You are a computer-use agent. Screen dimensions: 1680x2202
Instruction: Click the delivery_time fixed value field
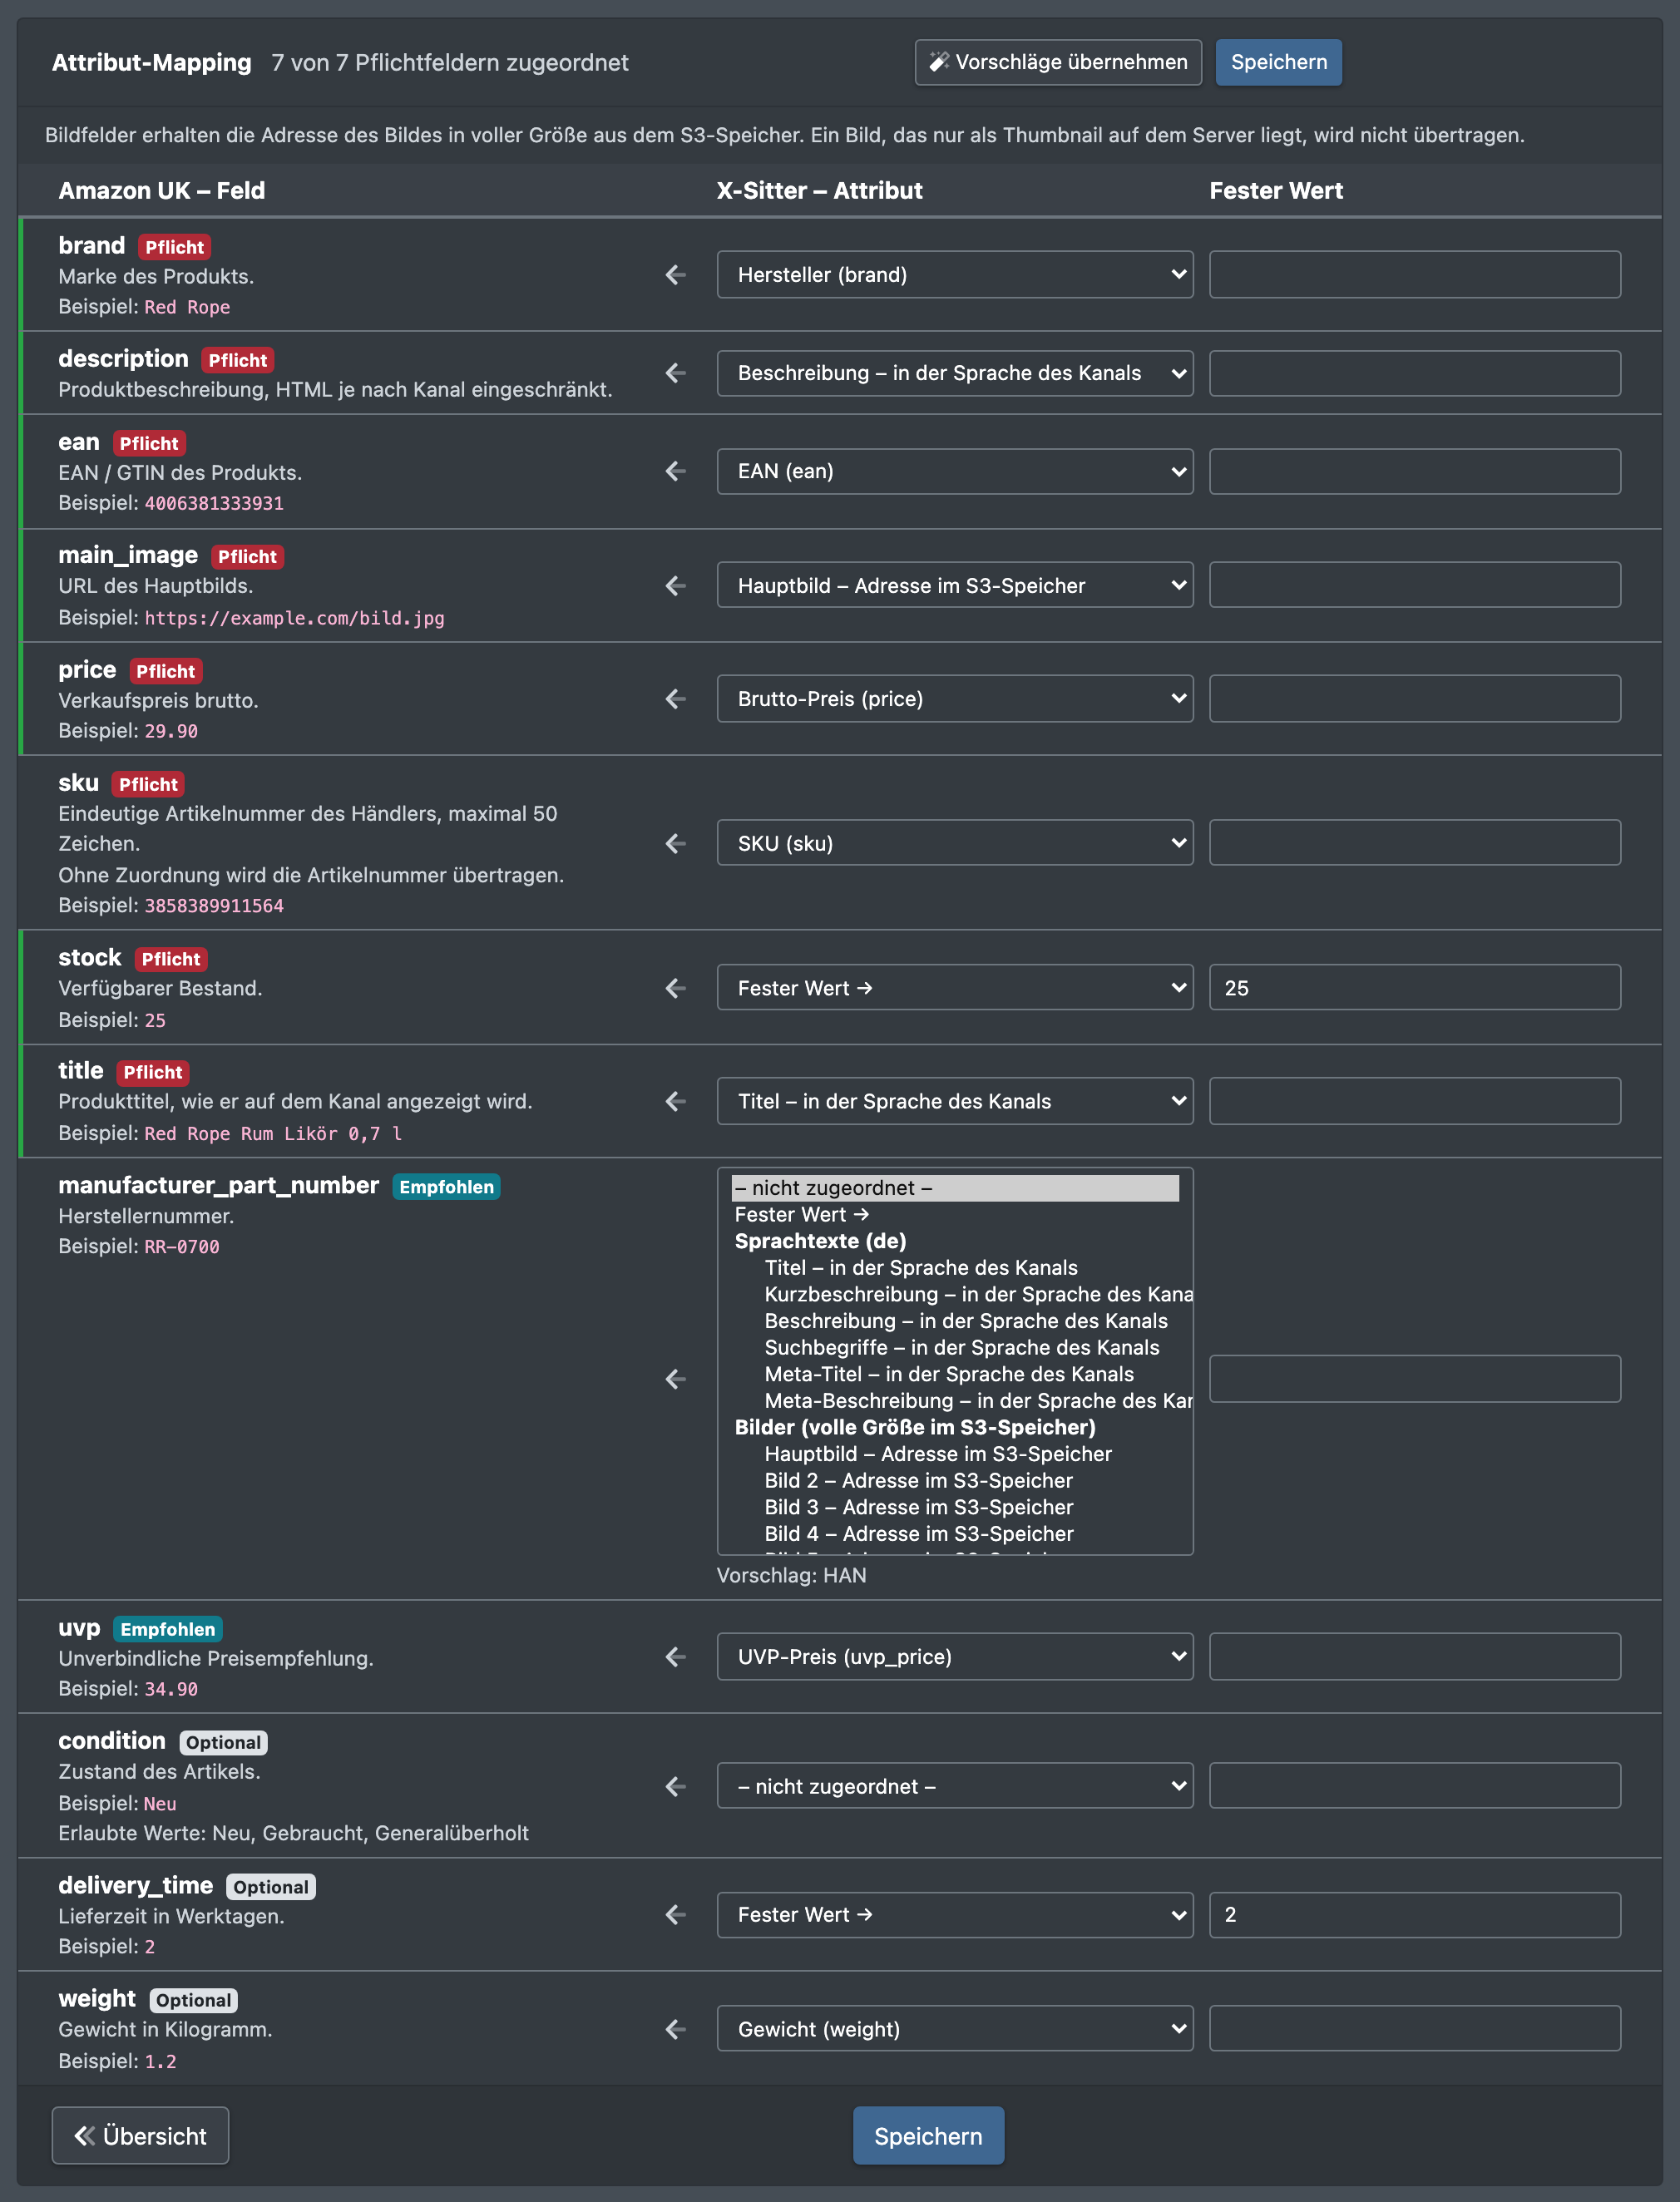click(1415, 1914)
